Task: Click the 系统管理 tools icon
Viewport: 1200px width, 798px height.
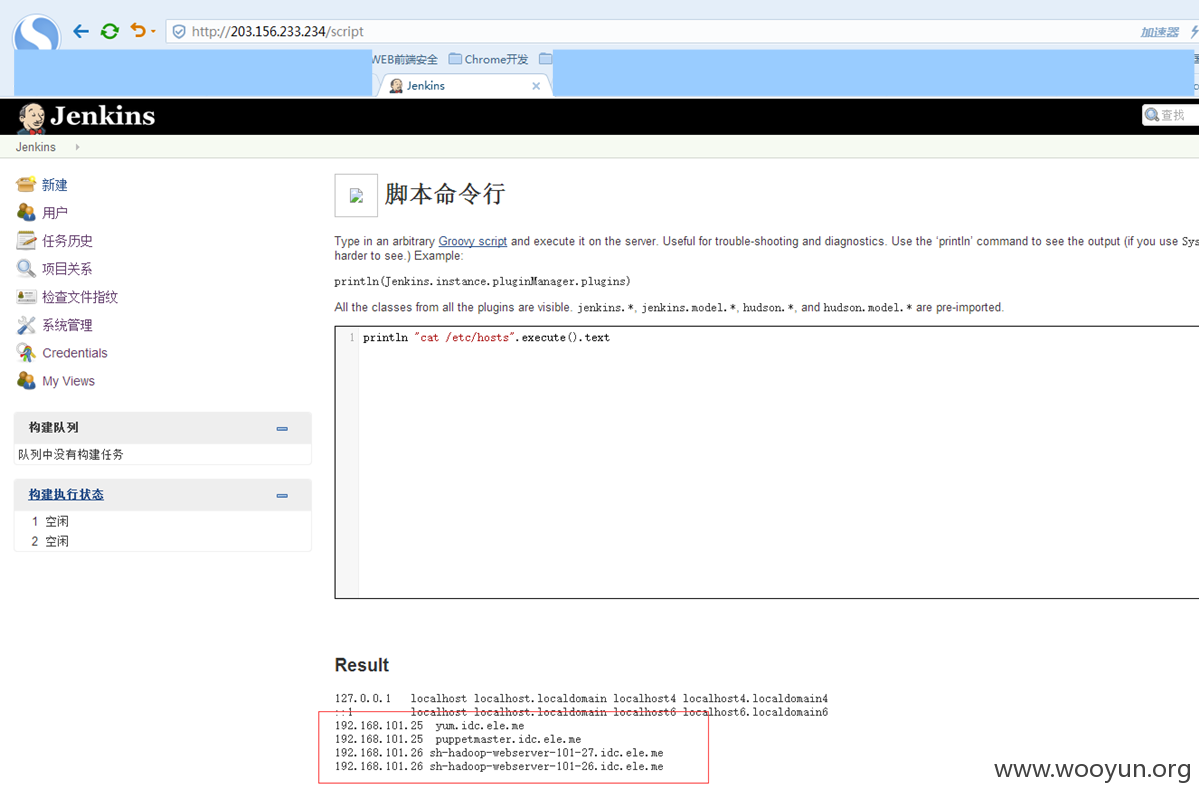Action: [26, 324]
